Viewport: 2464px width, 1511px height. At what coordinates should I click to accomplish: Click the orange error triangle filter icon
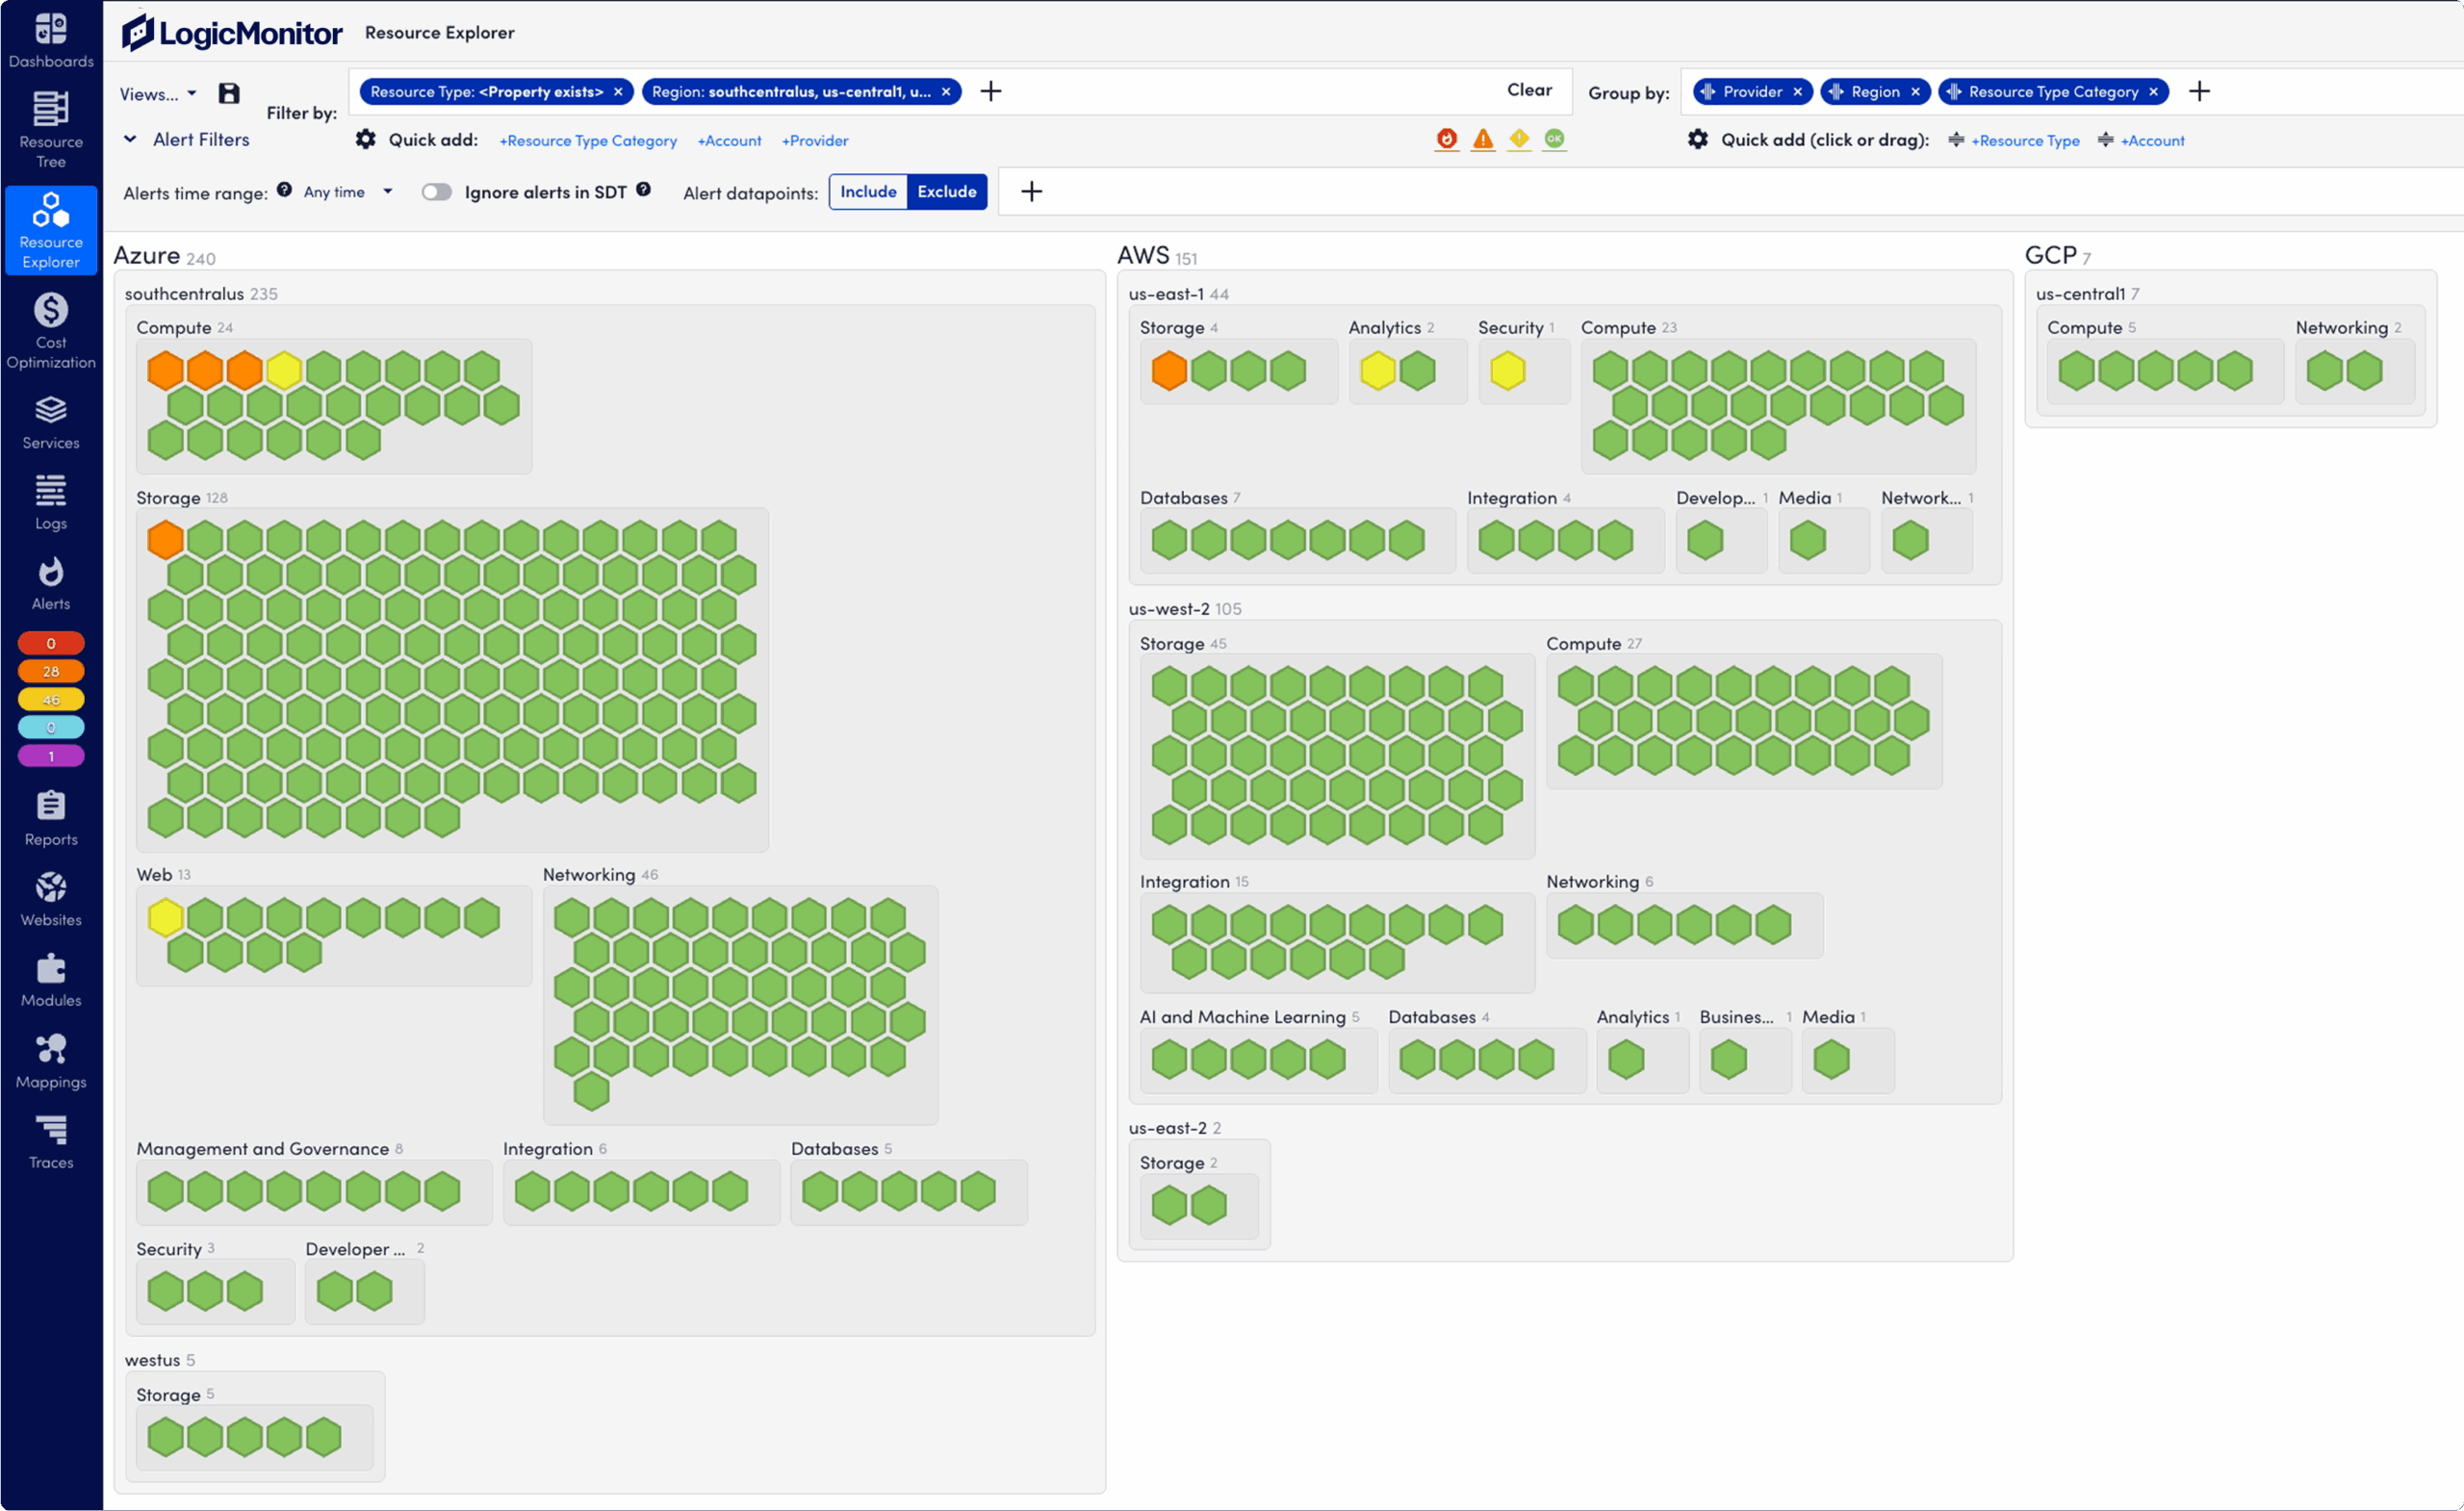coord(1482,139)
